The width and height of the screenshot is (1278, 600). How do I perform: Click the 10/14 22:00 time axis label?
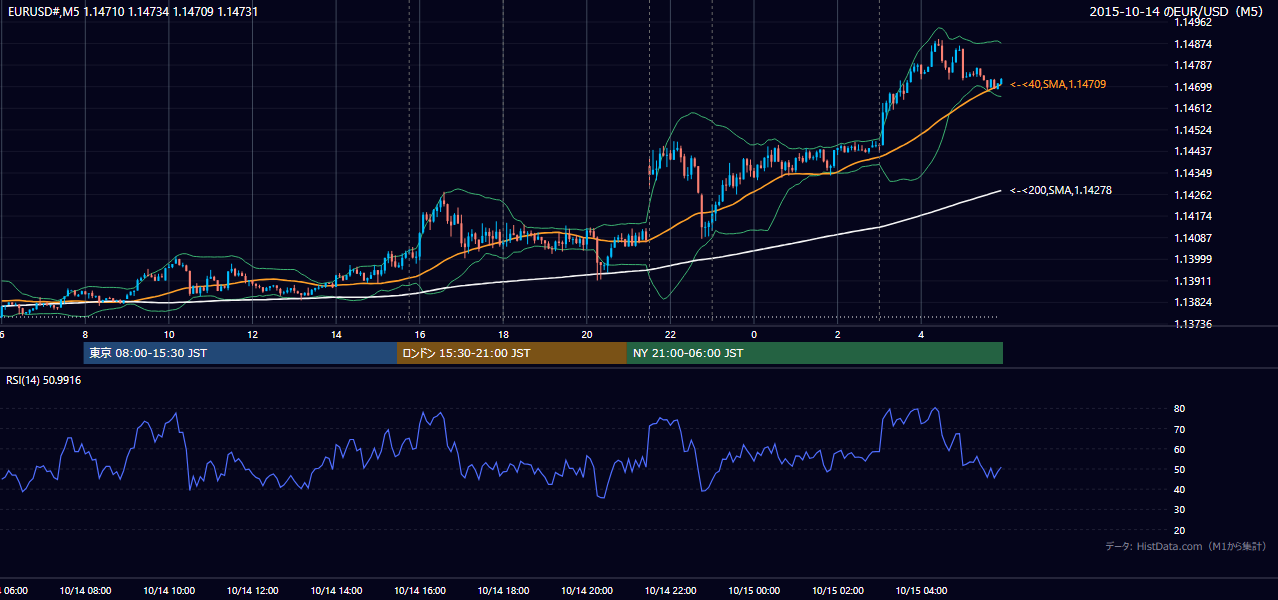click(671, 591)
